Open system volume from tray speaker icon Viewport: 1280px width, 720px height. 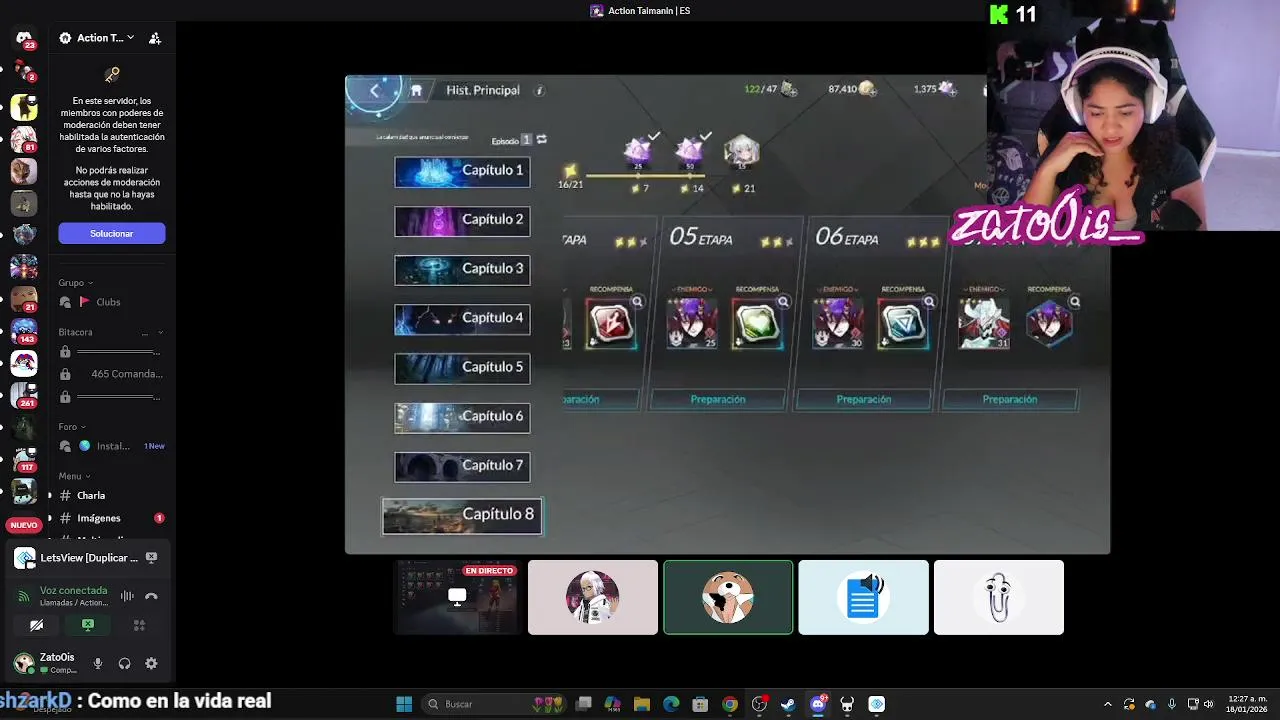[1208, 704]
